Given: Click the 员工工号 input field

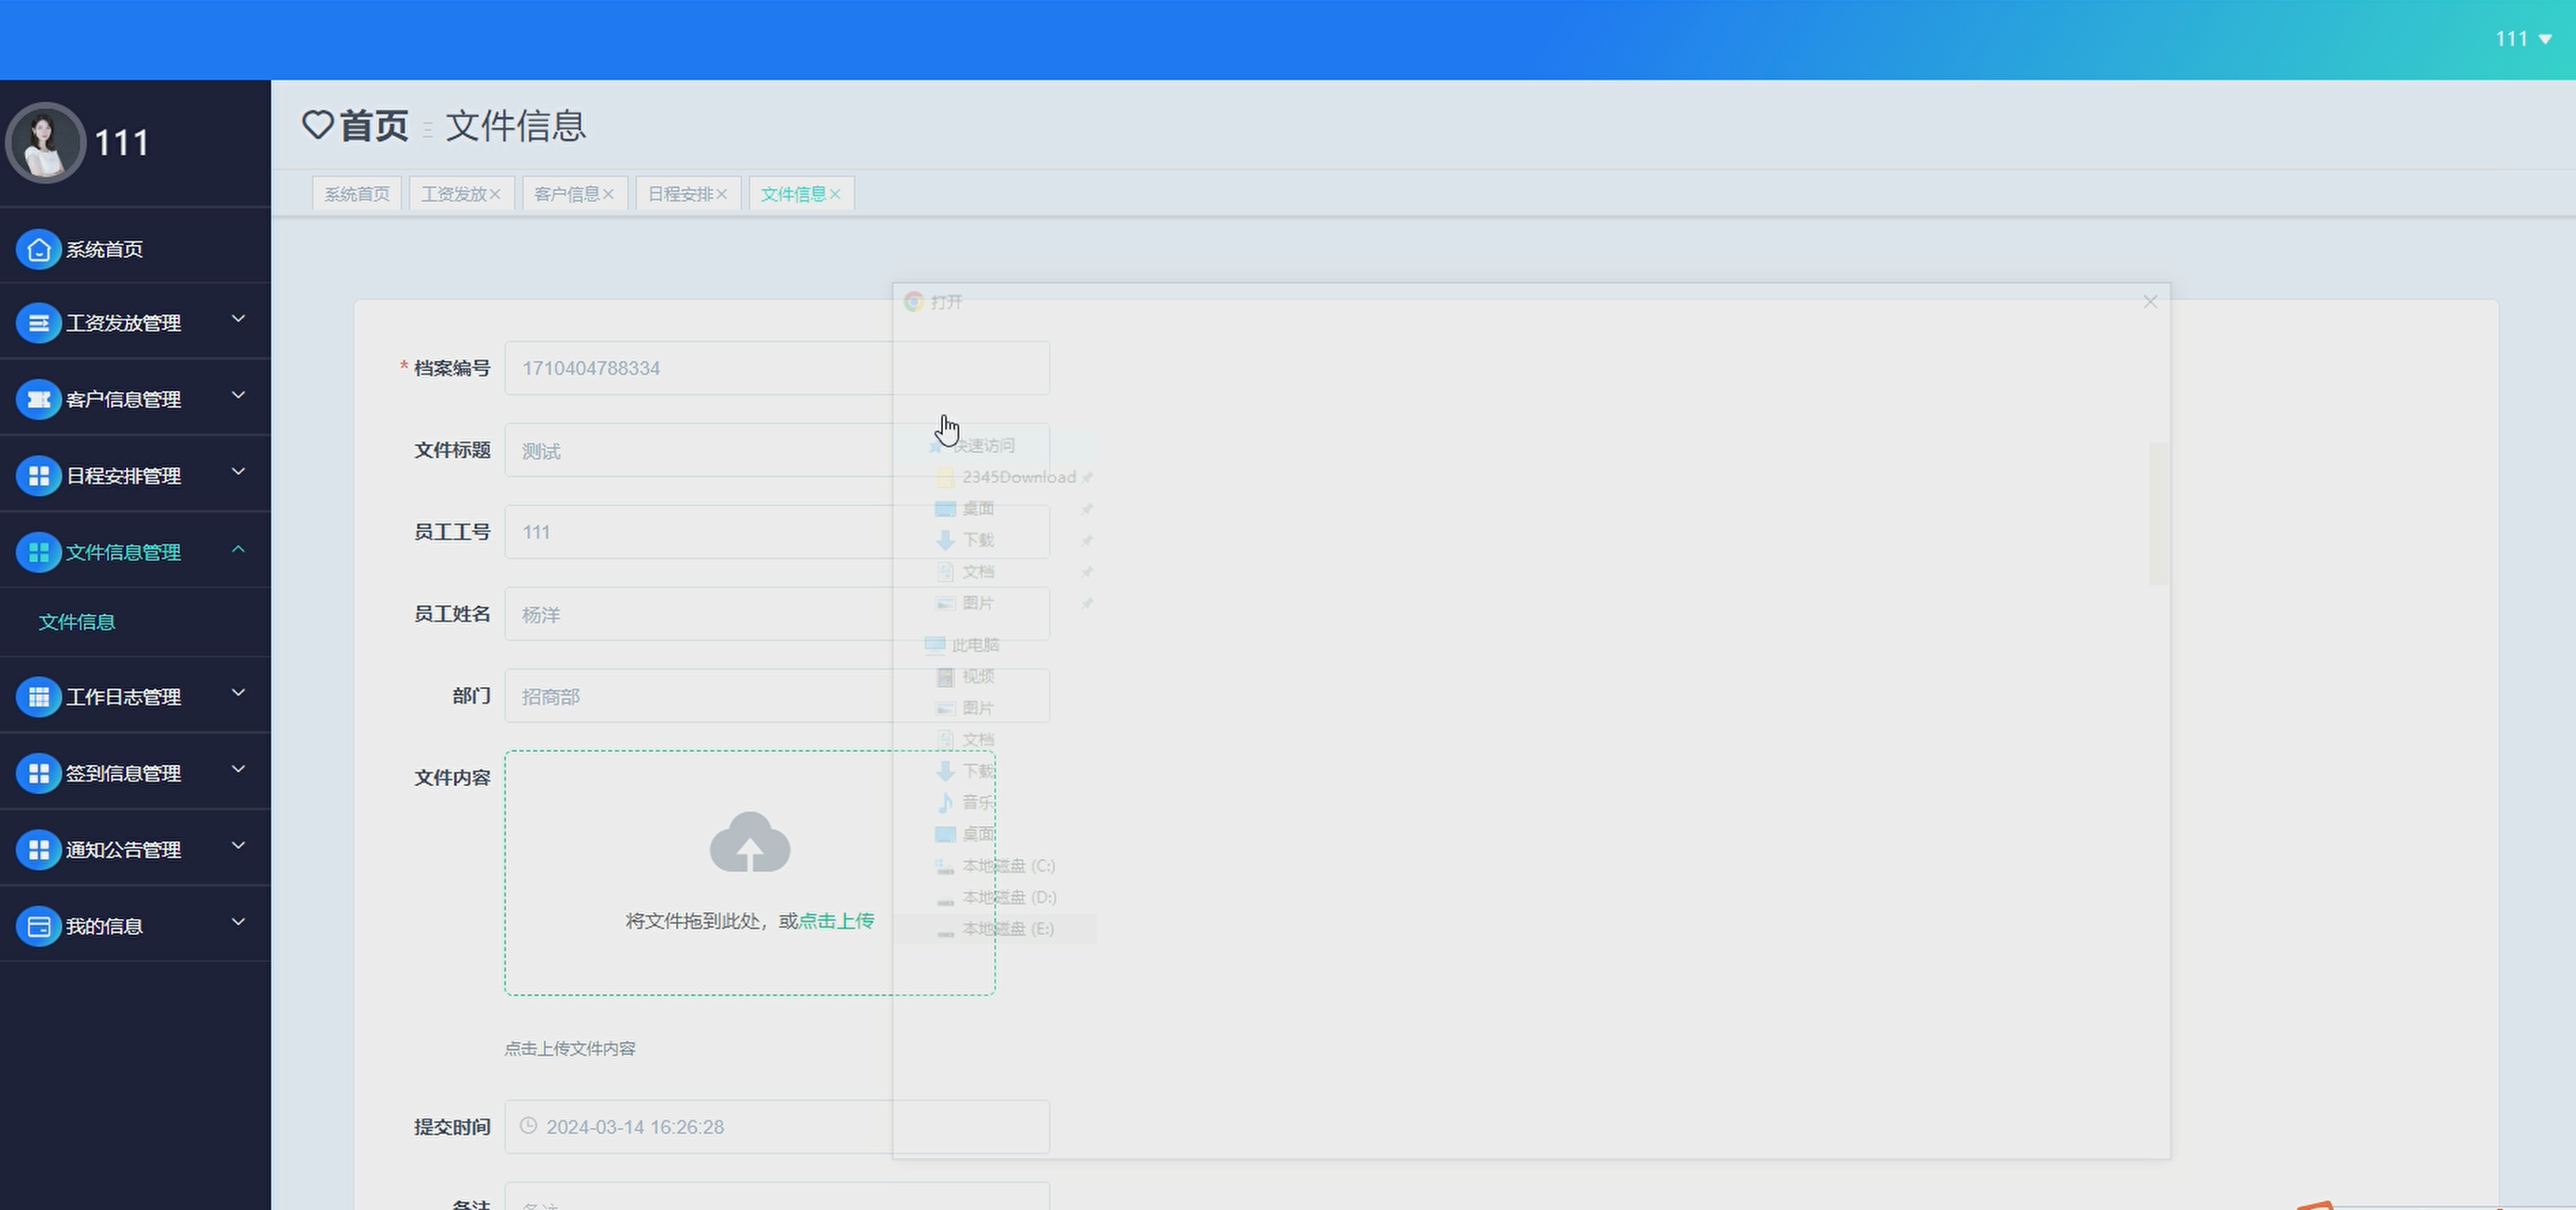Looking at the screenshot, I should tap(777, 532).
